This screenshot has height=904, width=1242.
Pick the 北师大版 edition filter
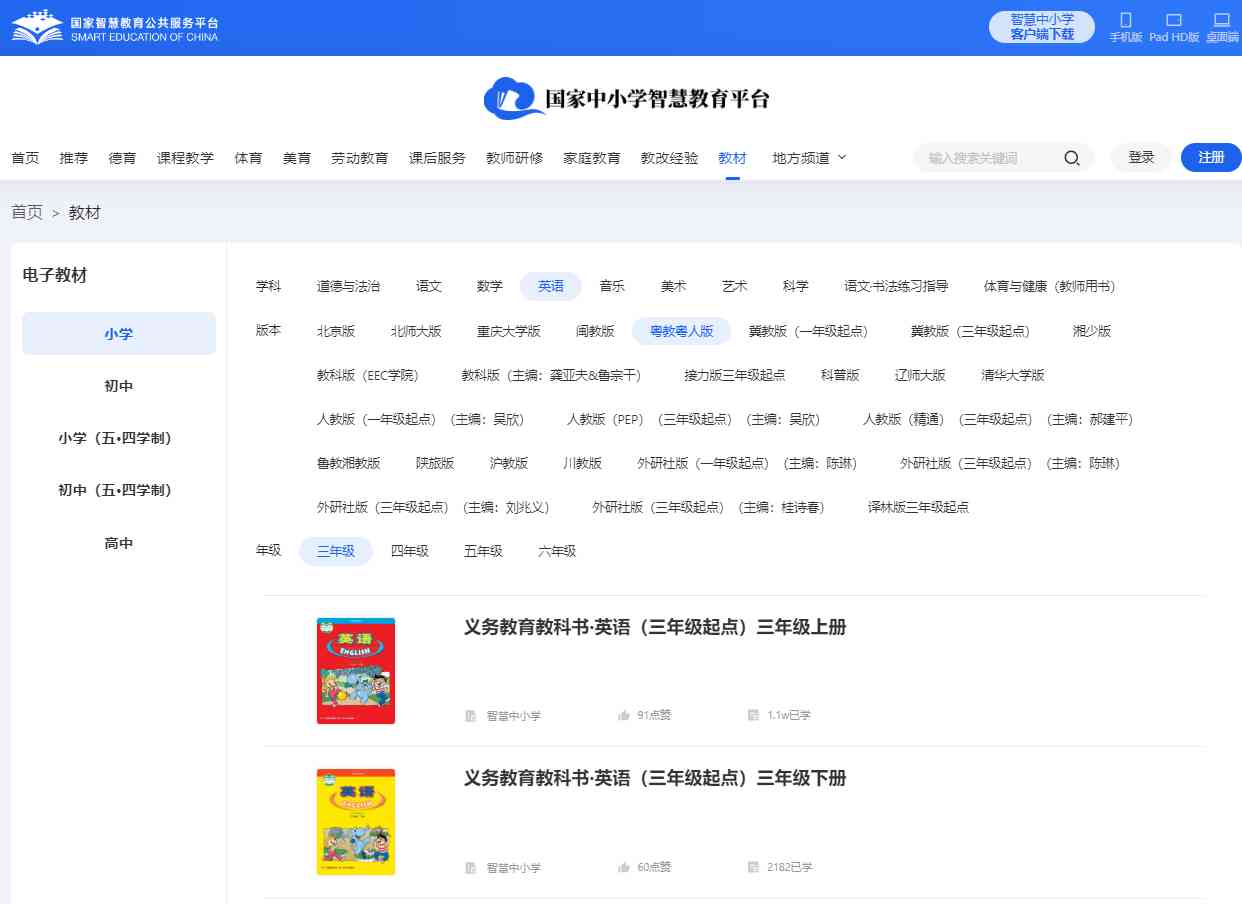point(416,331)
